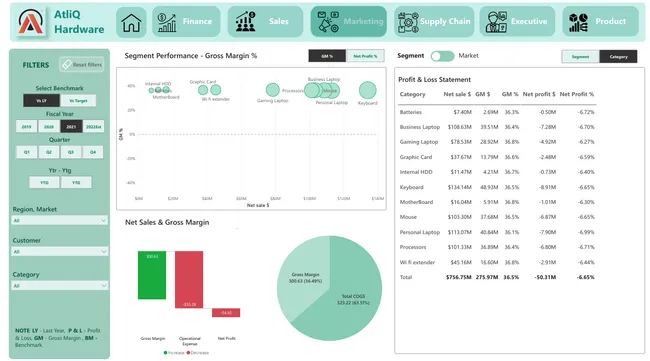Select the Vs LY benchmark
Screen dimensions: 650x361
(x=41, y=100)
